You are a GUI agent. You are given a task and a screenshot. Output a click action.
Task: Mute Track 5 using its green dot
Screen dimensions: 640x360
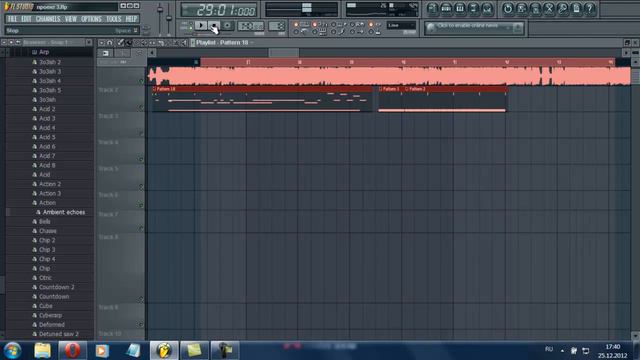click(141, 187)
